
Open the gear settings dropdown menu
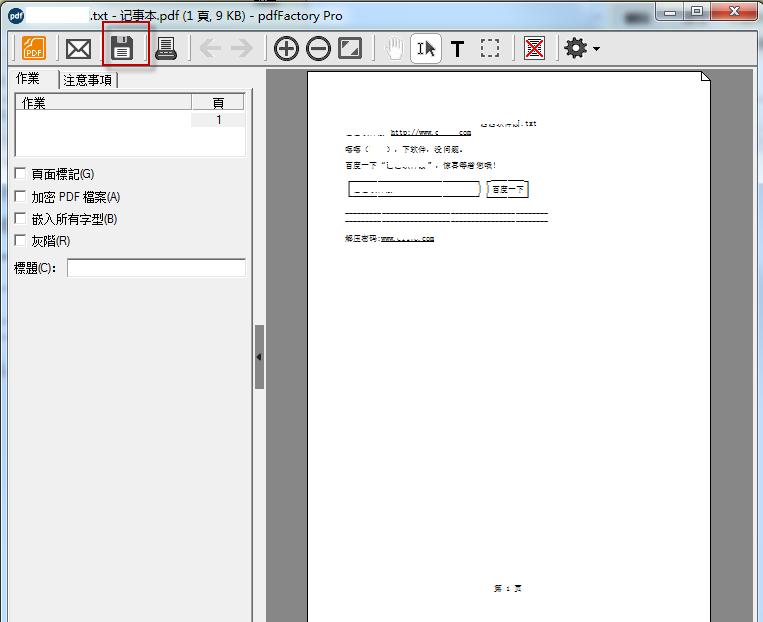[581, 48]
